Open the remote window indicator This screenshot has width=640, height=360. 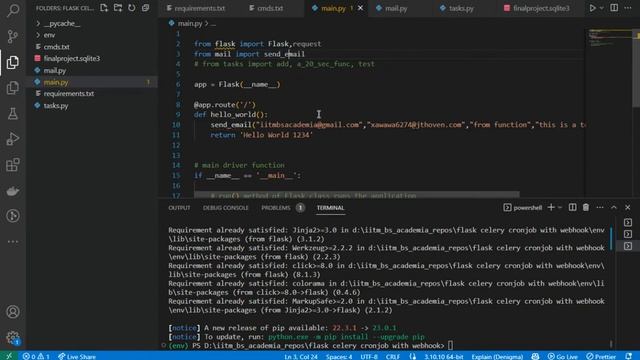(9, 356)
